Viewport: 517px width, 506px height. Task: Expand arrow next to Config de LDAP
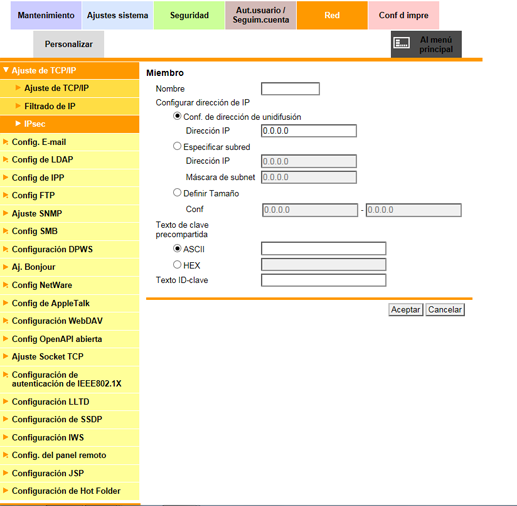pyautogui.click(x=5, y=159)
